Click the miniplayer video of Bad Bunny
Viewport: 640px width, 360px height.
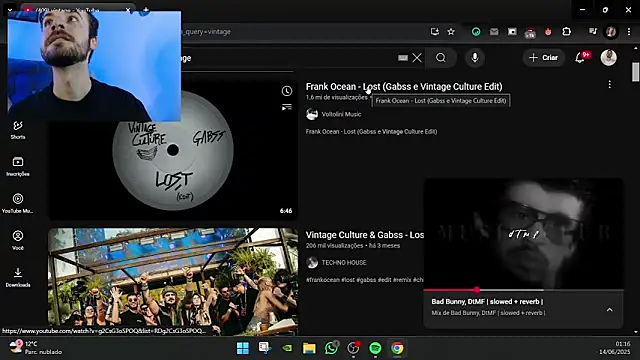523,233
